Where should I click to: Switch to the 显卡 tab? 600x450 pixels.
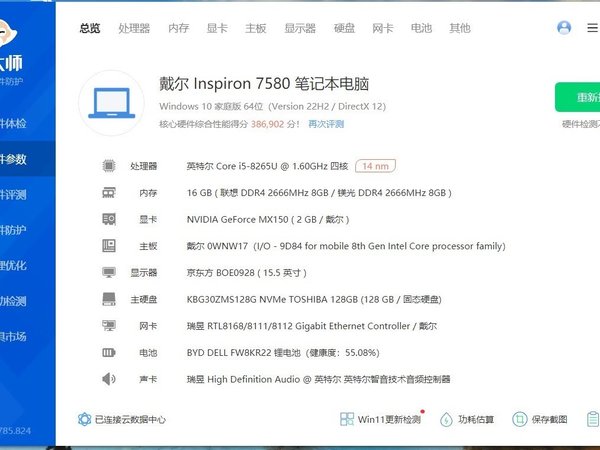[x=217, y=28]
